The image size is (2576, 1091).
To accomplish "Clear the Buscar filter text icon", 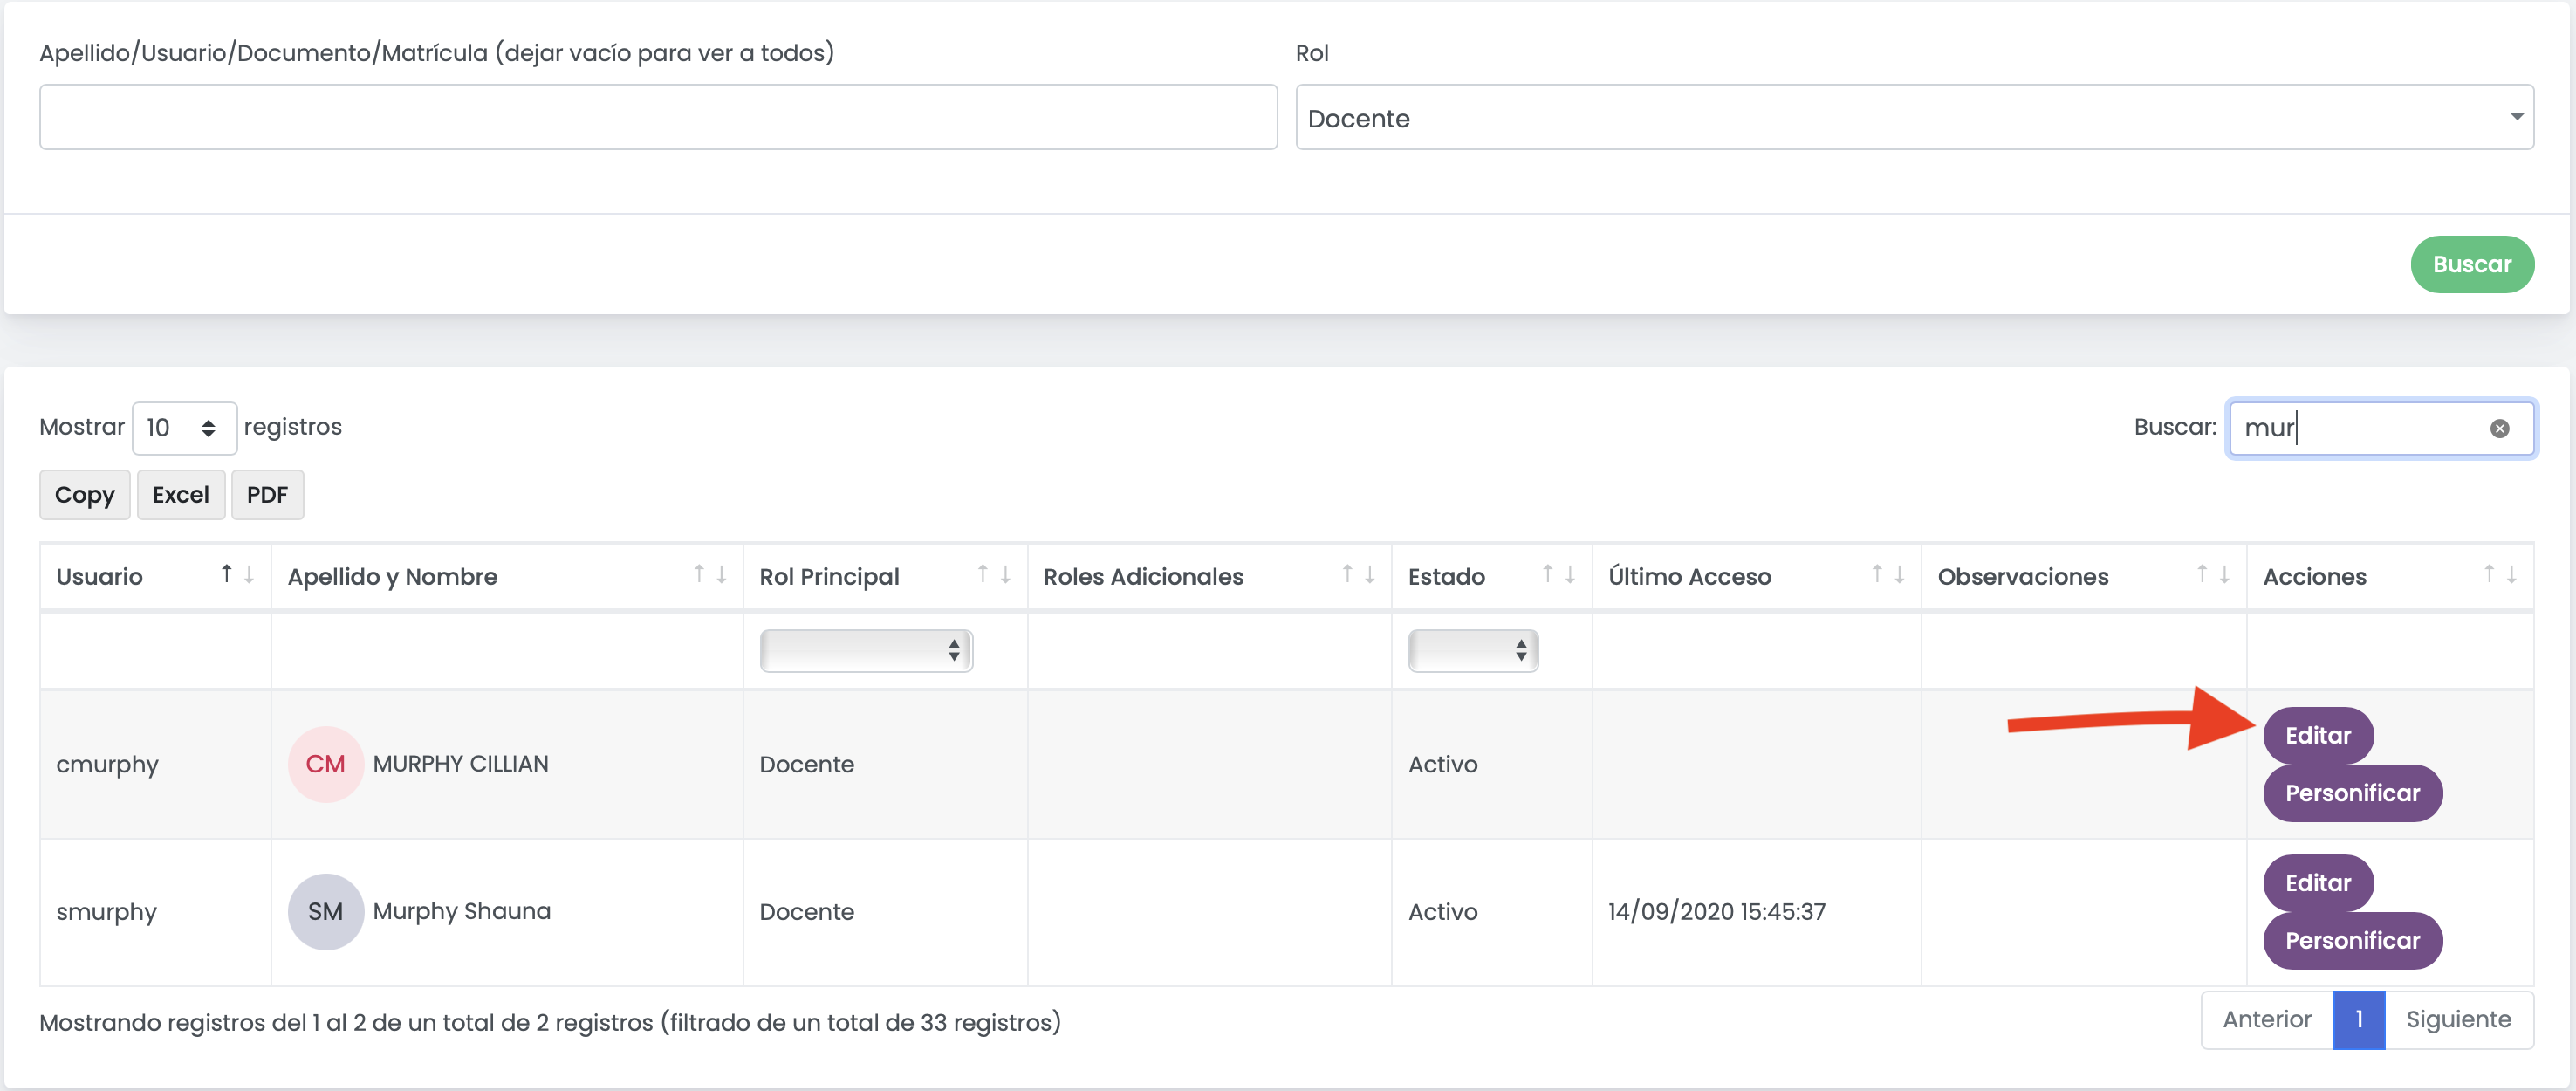I will pos(2499,428).
